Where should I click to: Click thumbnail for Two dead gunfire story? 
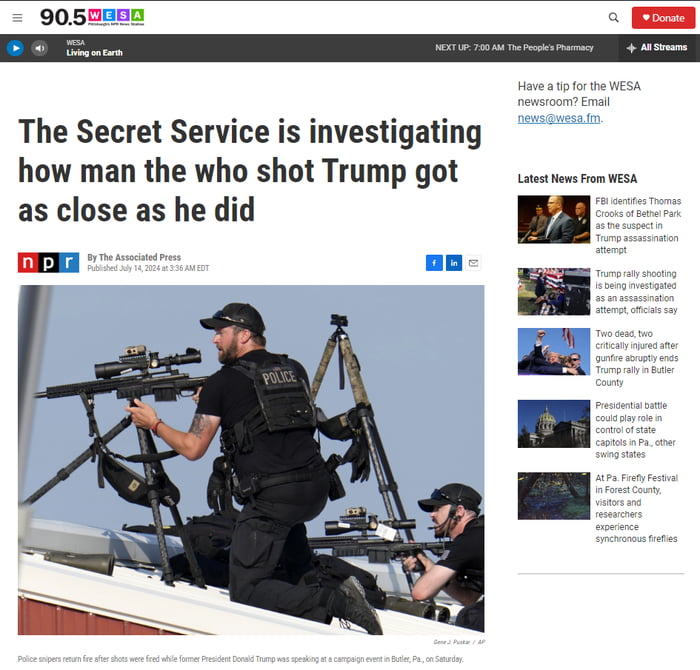coord(554,352)
